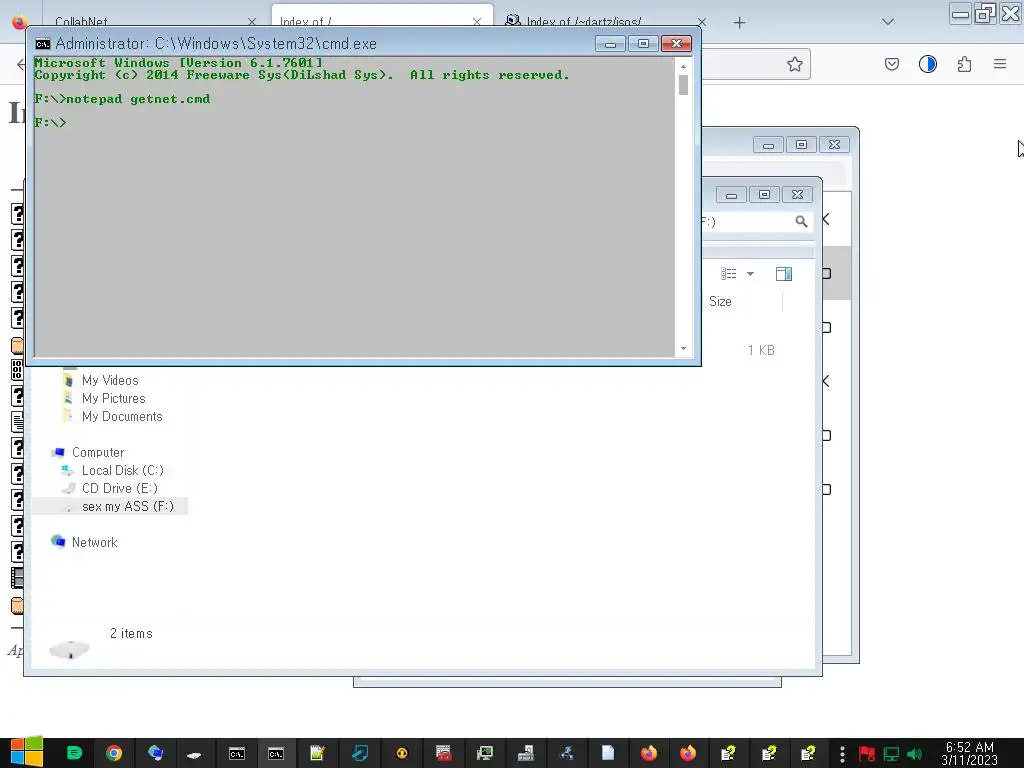Expand the Firefox list all tabs chevron
The height and width of the screenshot is (768, 1024).
(888, 22)
